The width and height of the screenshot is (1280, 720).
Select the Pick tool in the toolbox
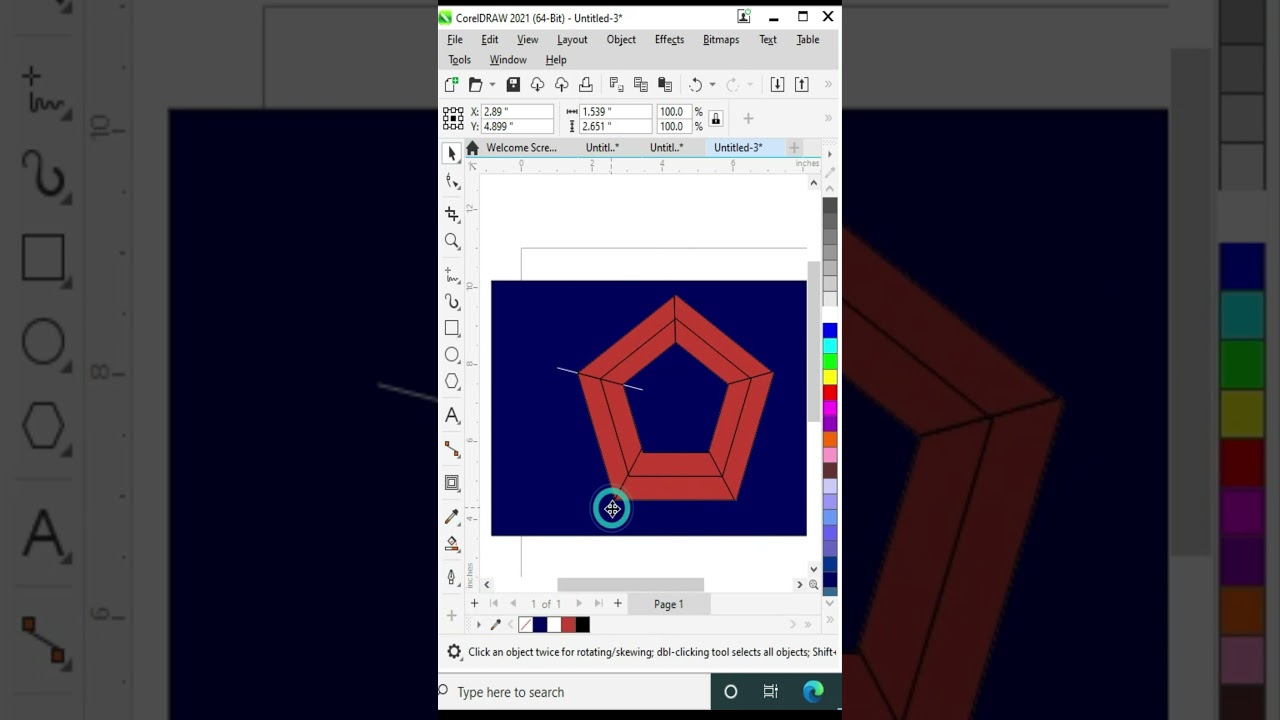(x=452, y=153)
